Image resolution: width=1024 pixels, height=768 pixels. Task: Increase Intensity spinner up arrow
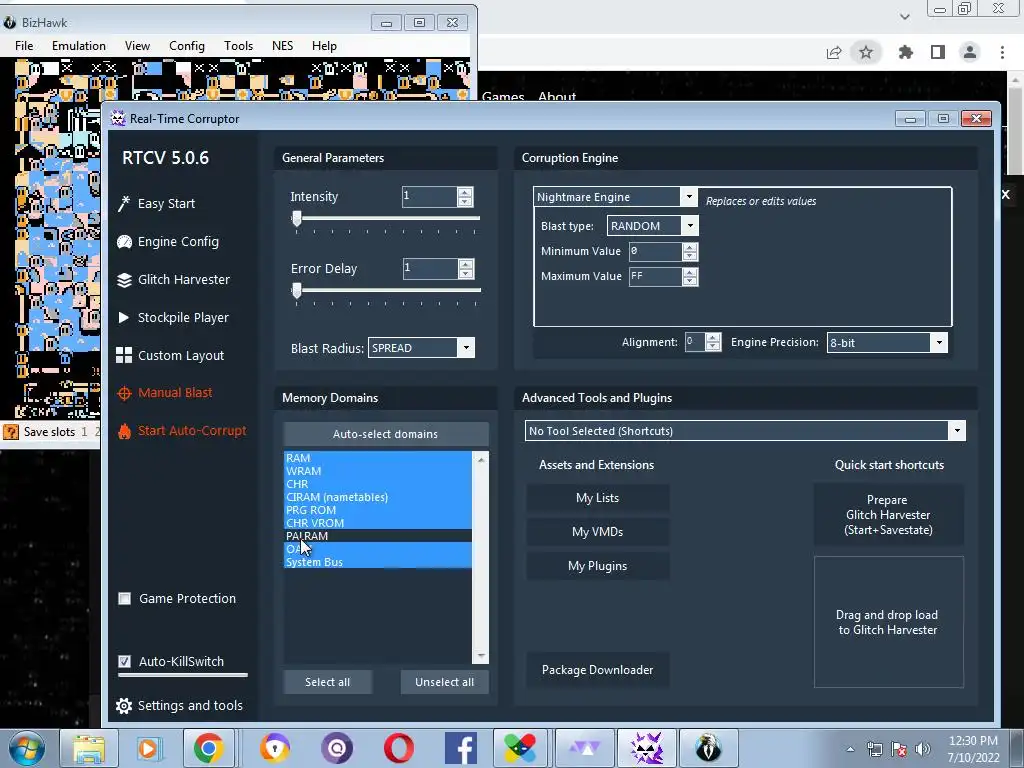pyautogui.click(x=465, y=192)
